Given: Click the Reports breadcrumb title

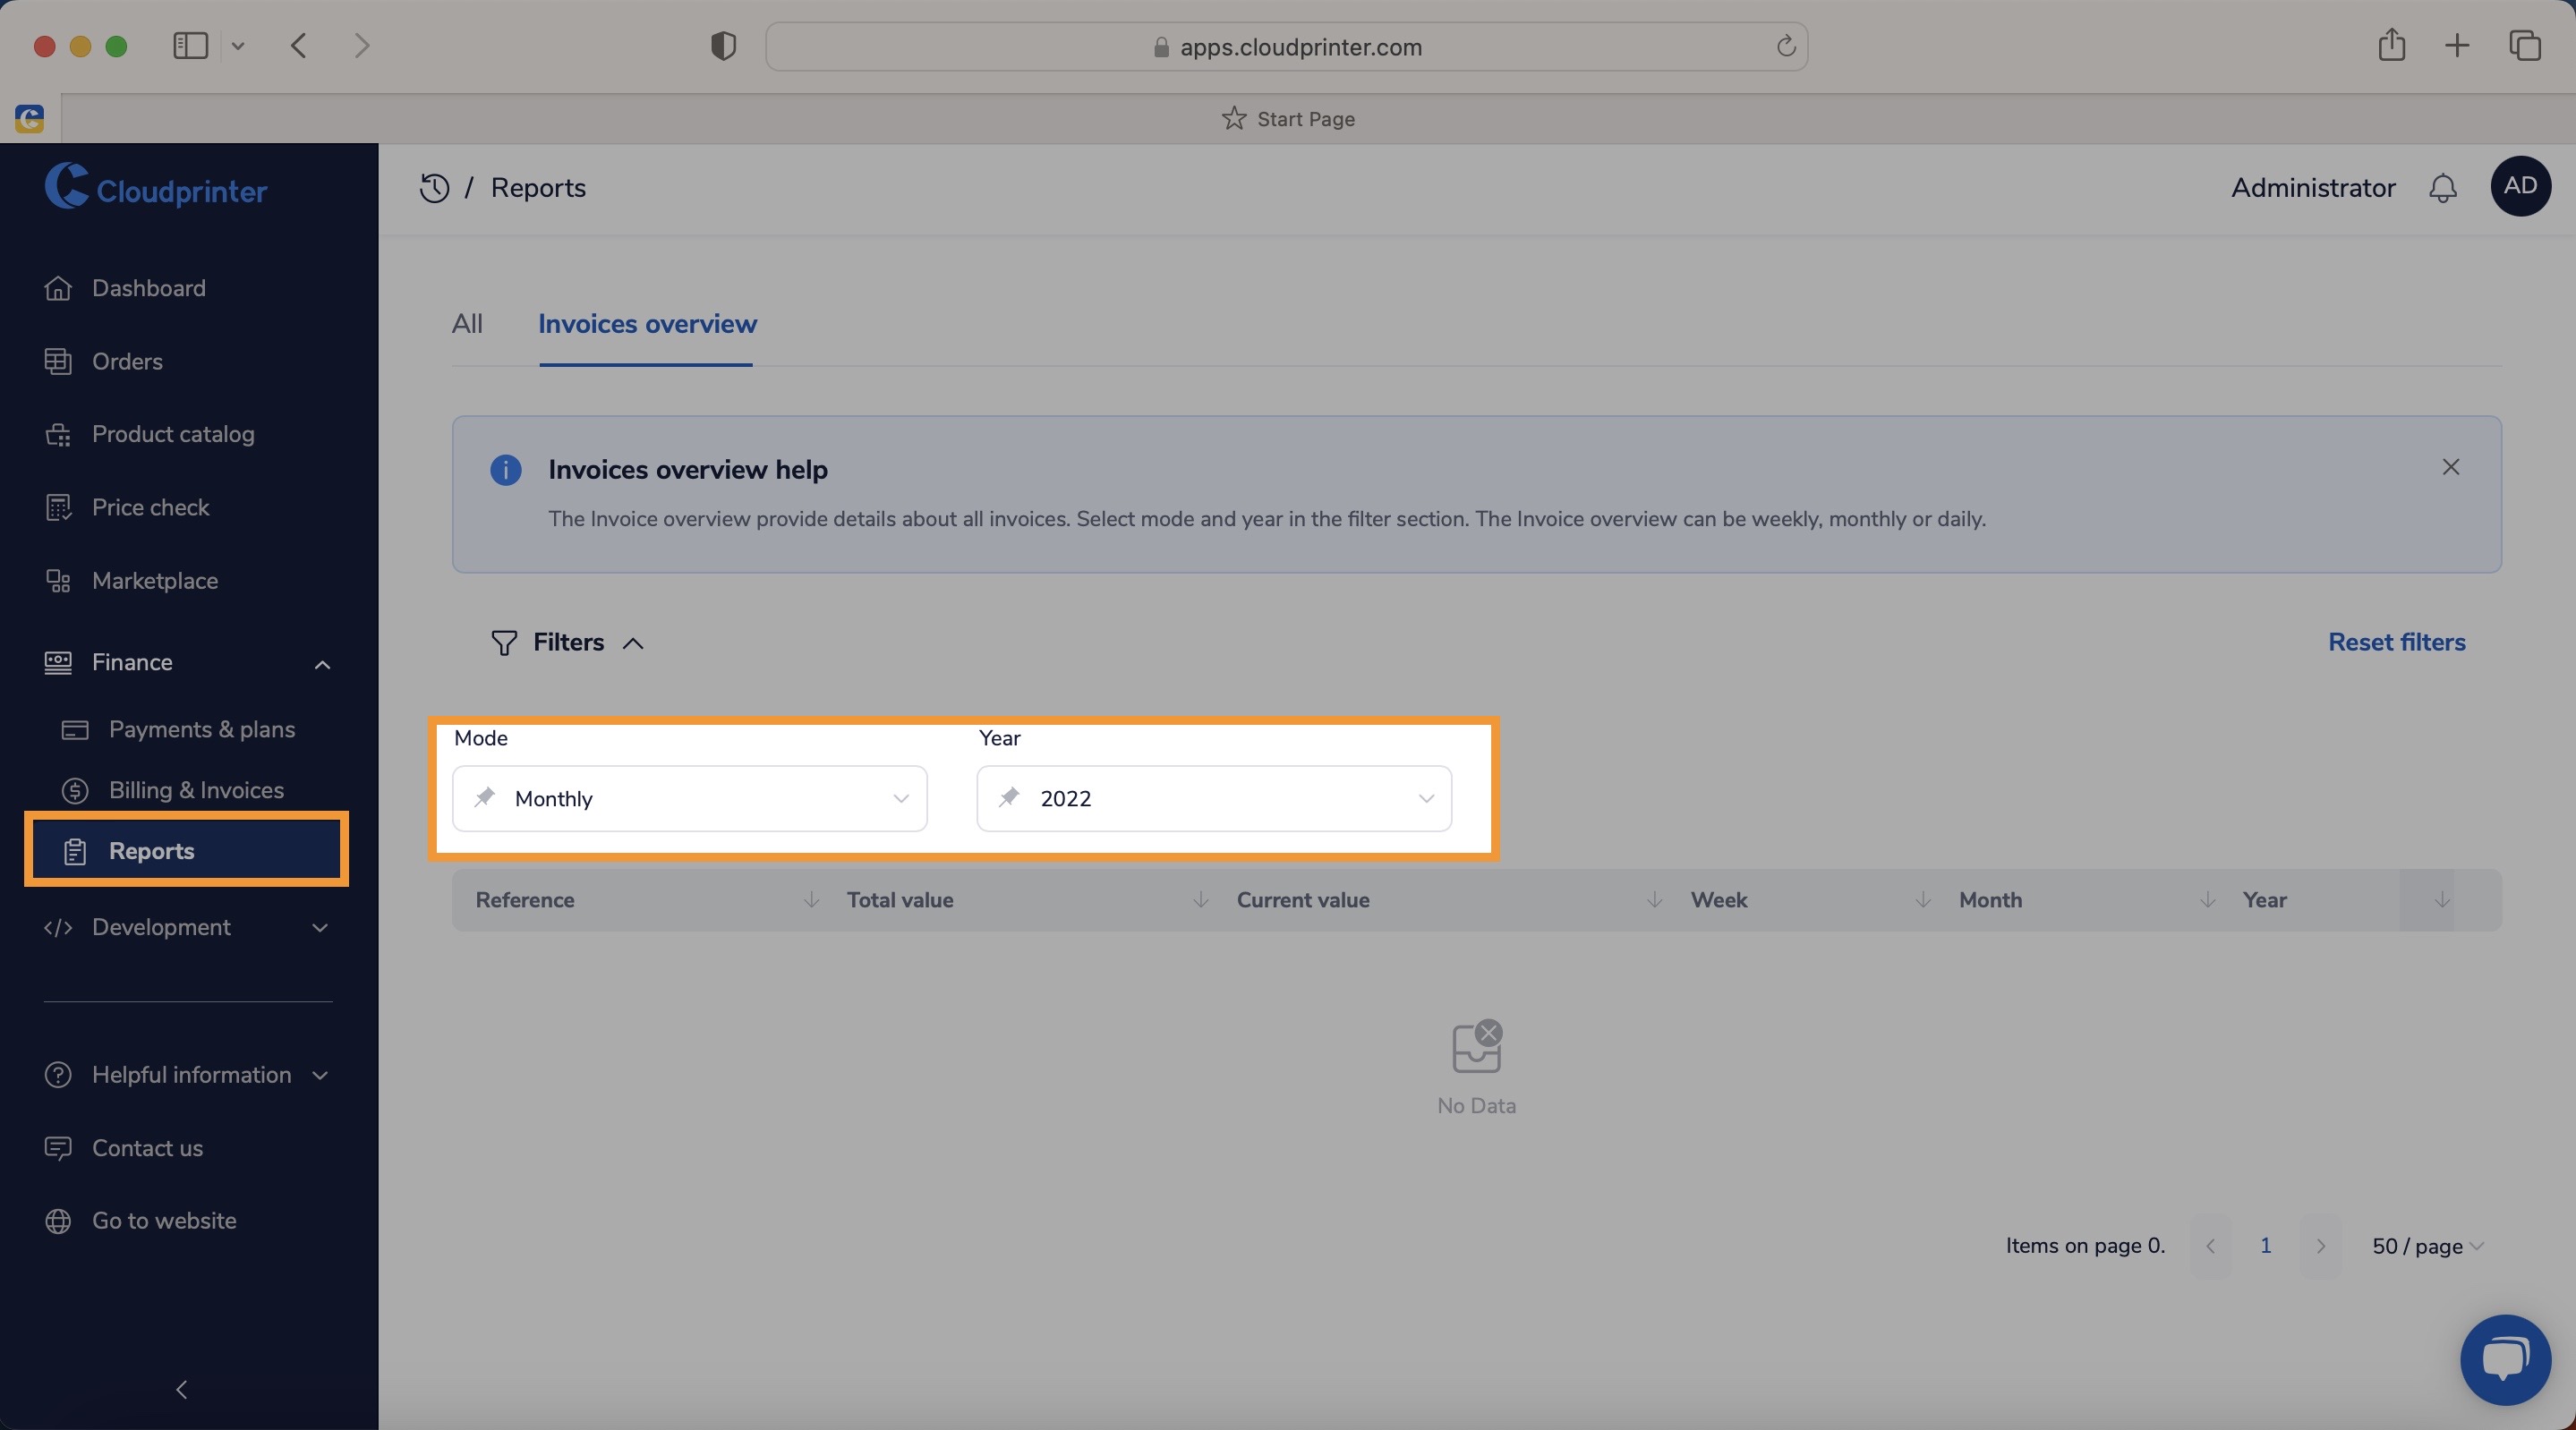Looking at the screenshot, I should coord(538,188).
